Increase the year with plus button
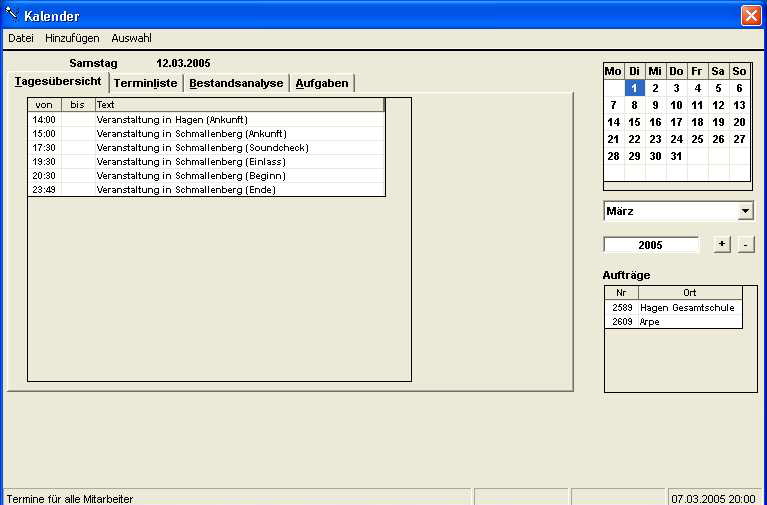 [722, 244]
